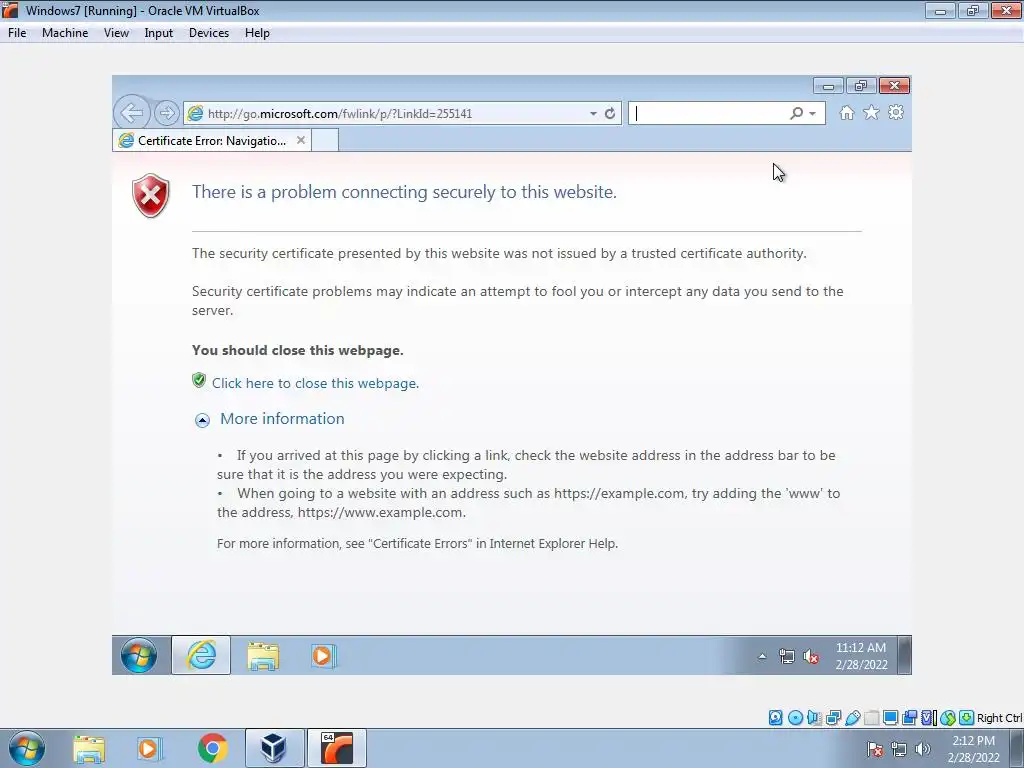Click the green shield icon beside the close link
Viewport: 1024px width, 768px height.
point(199,380)
